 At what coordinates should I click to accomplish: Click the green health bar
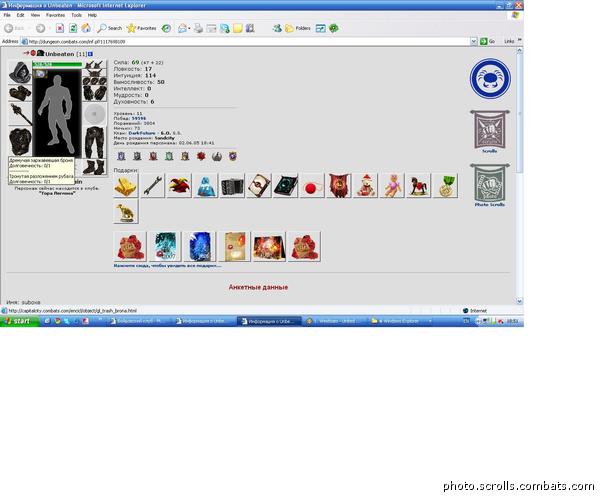(57, 64)
